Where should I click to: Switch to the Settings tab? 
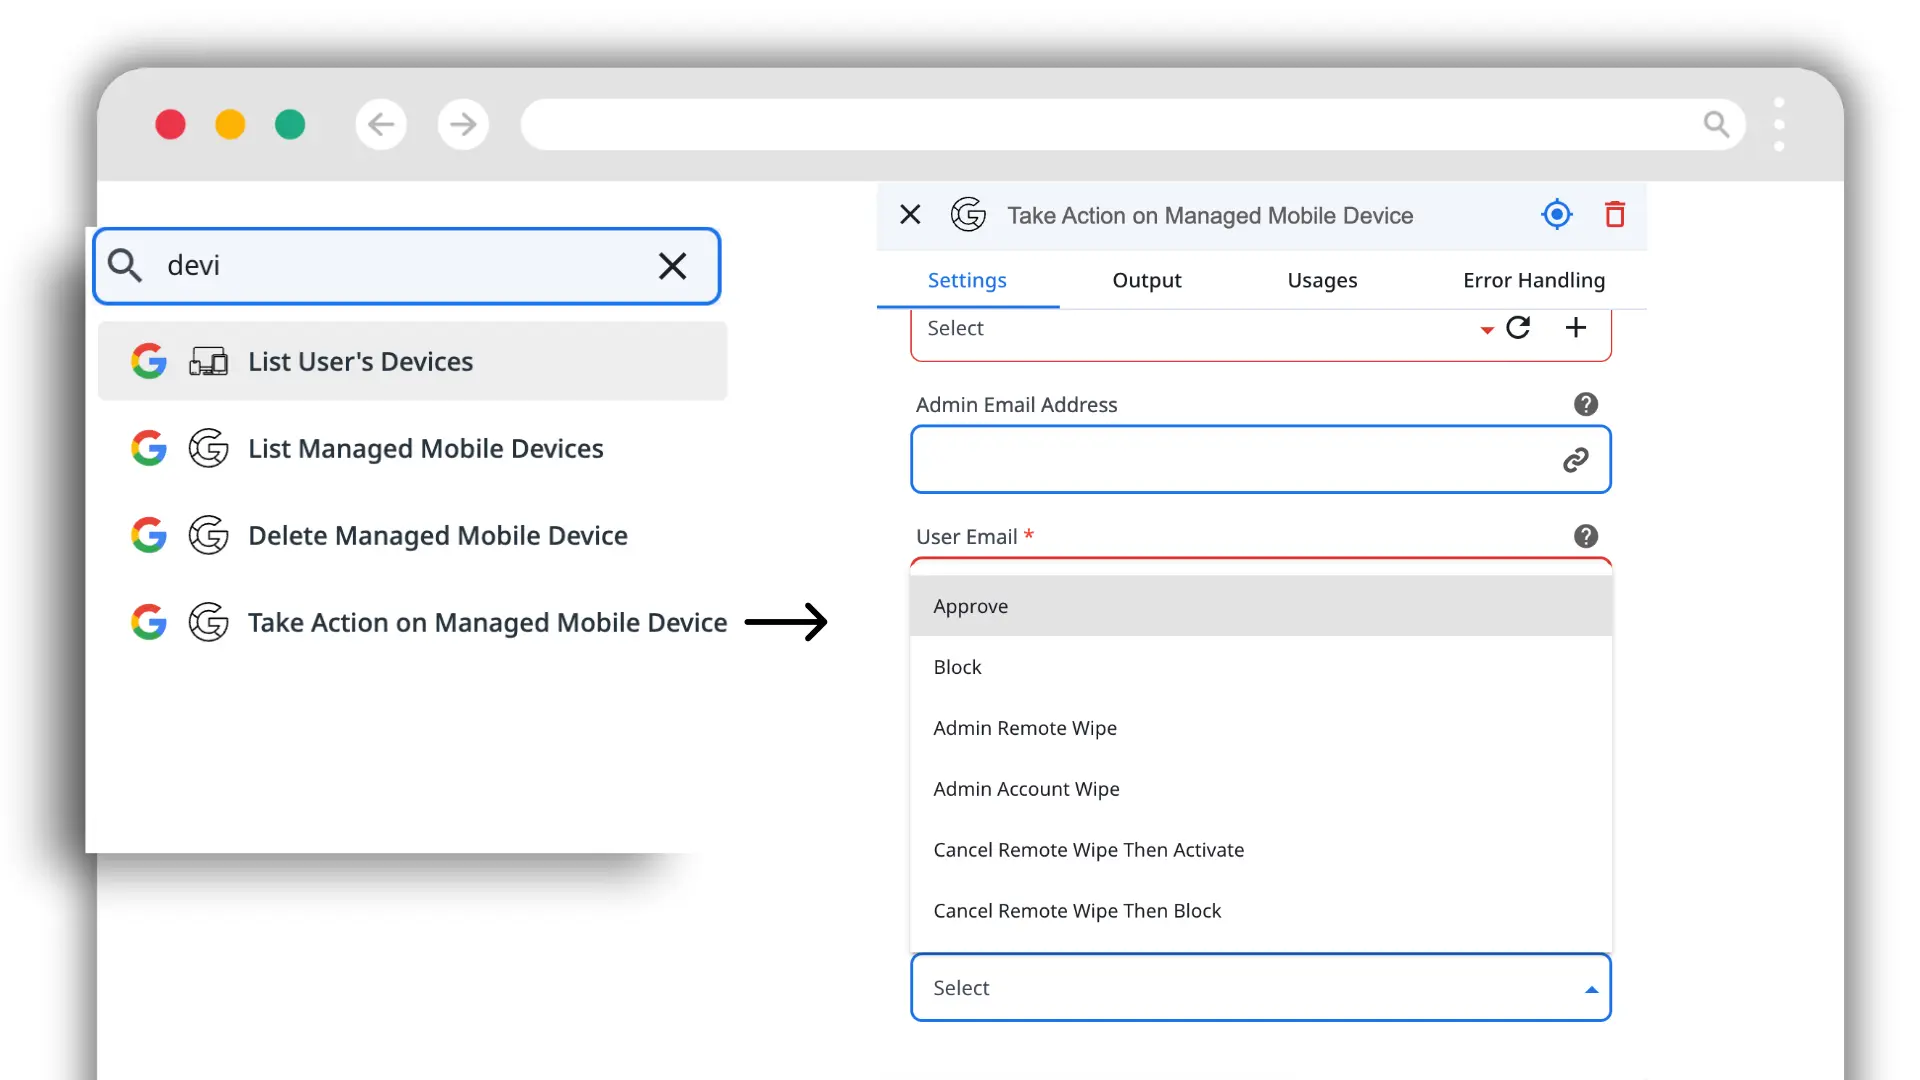[967, 280]
